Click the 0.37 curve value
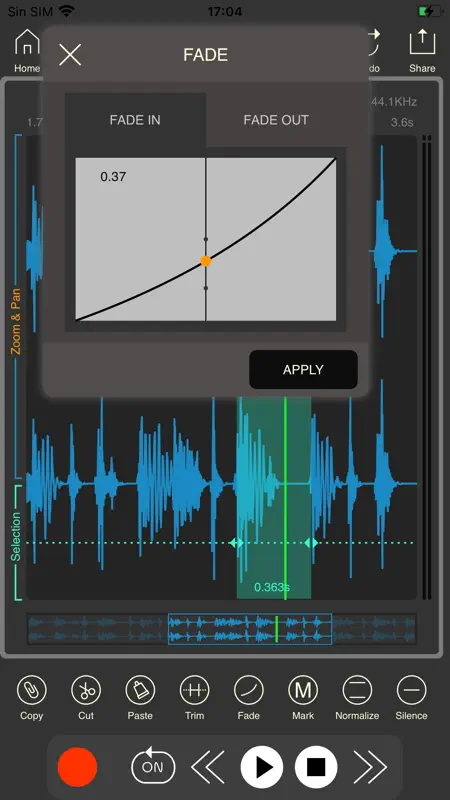 point(113,177)
